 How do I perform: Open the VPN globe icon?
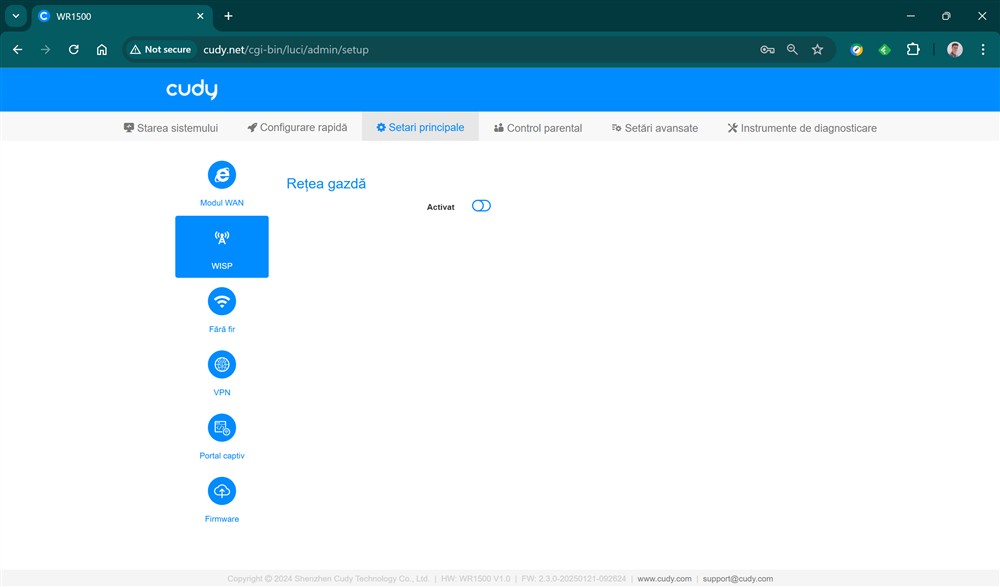click(222, 365)
